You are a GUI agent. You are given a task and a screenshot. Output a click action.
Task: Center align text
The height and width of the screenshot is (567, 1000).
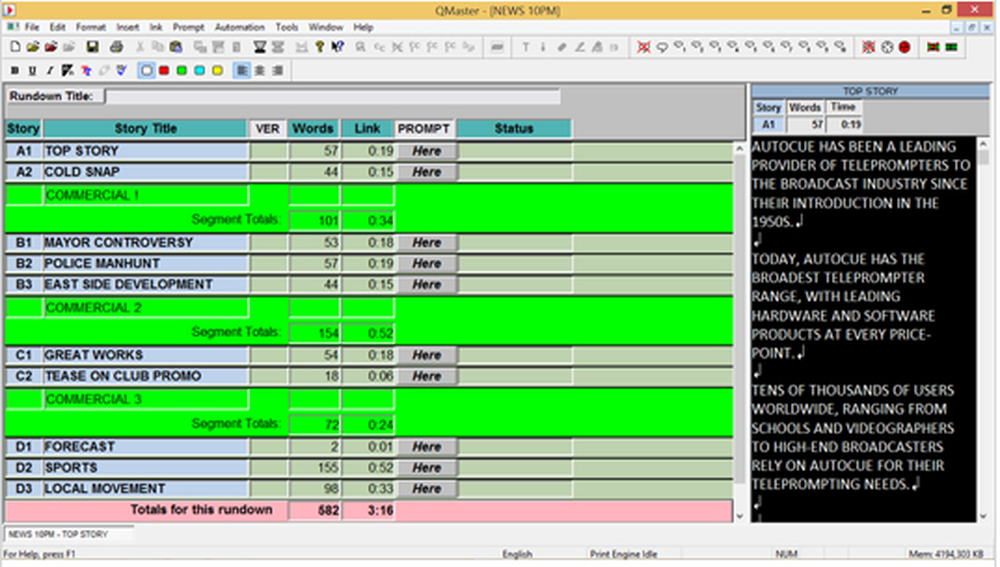pyautogui.click(x=260, y=71)
